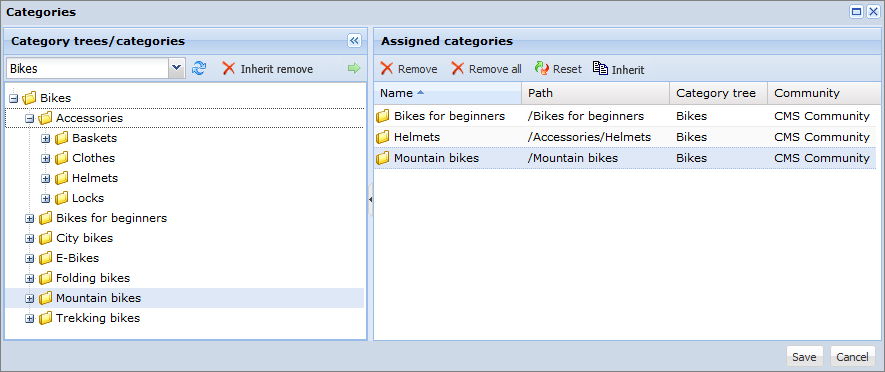Maximize the Categories dialog
The image size is (885, 372).
(856, 12)
